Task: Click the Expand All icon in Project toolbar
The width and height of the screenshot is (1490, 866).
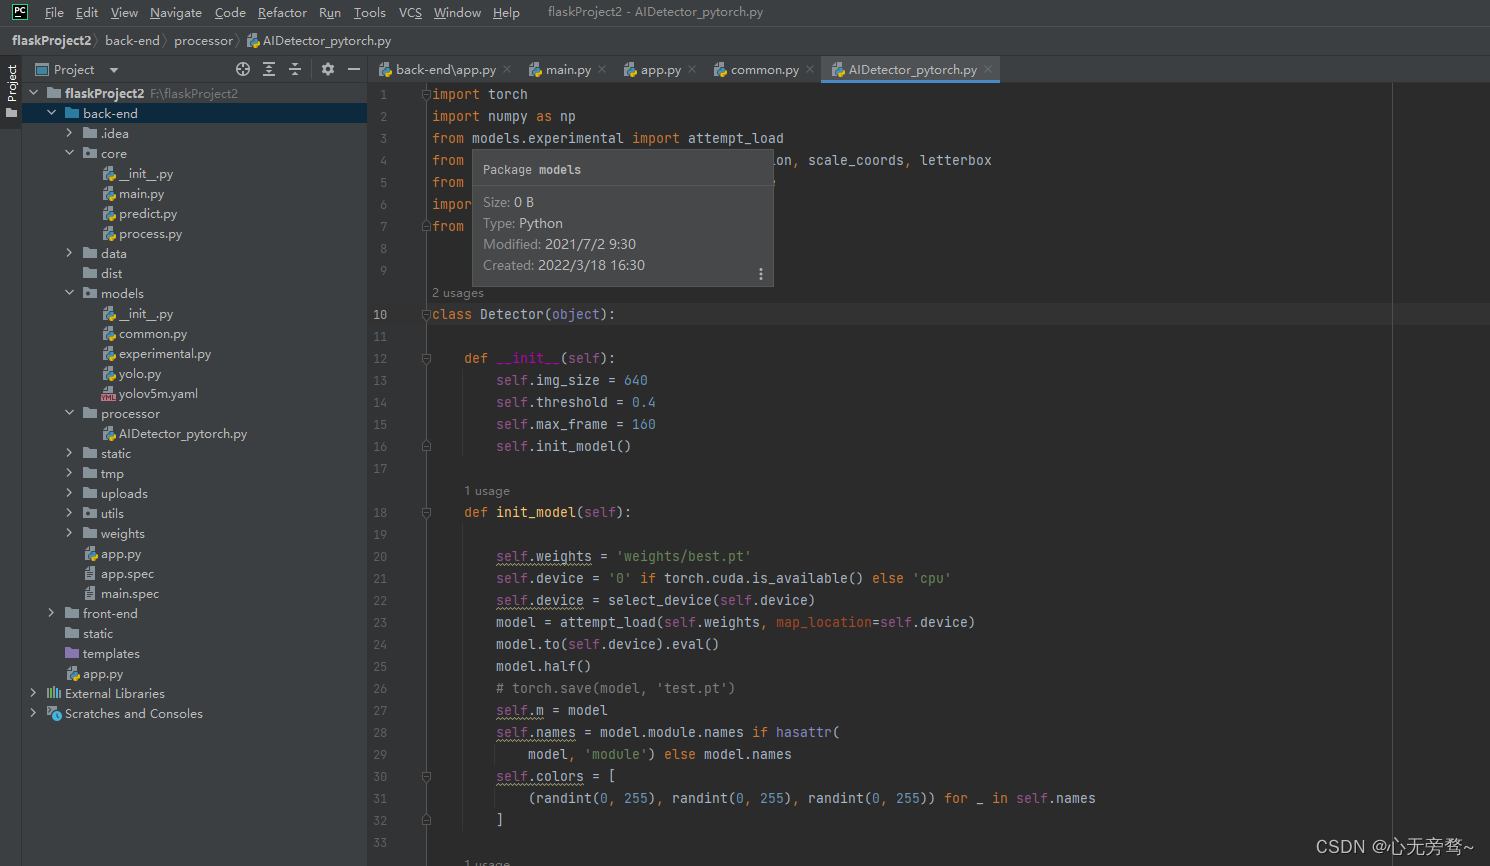Action: [268, 69]
